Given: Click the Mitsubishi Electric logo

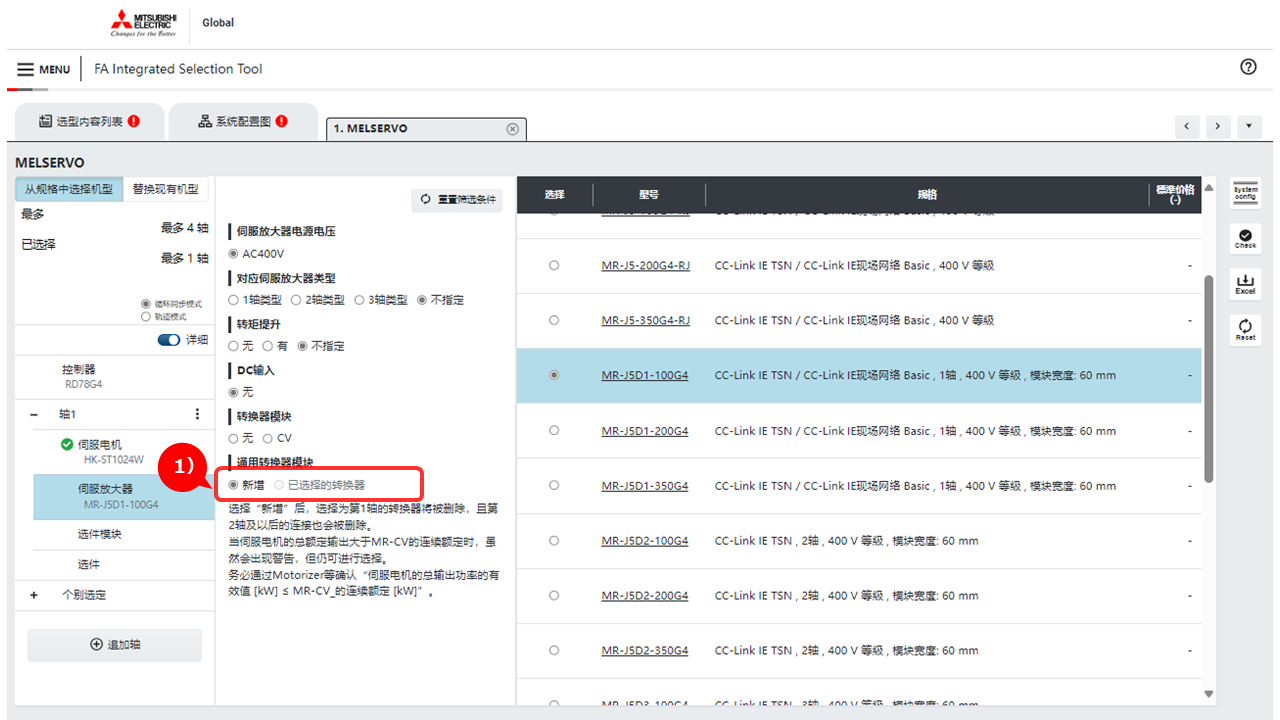Looking at the screenshot, I should coord(143,22).
